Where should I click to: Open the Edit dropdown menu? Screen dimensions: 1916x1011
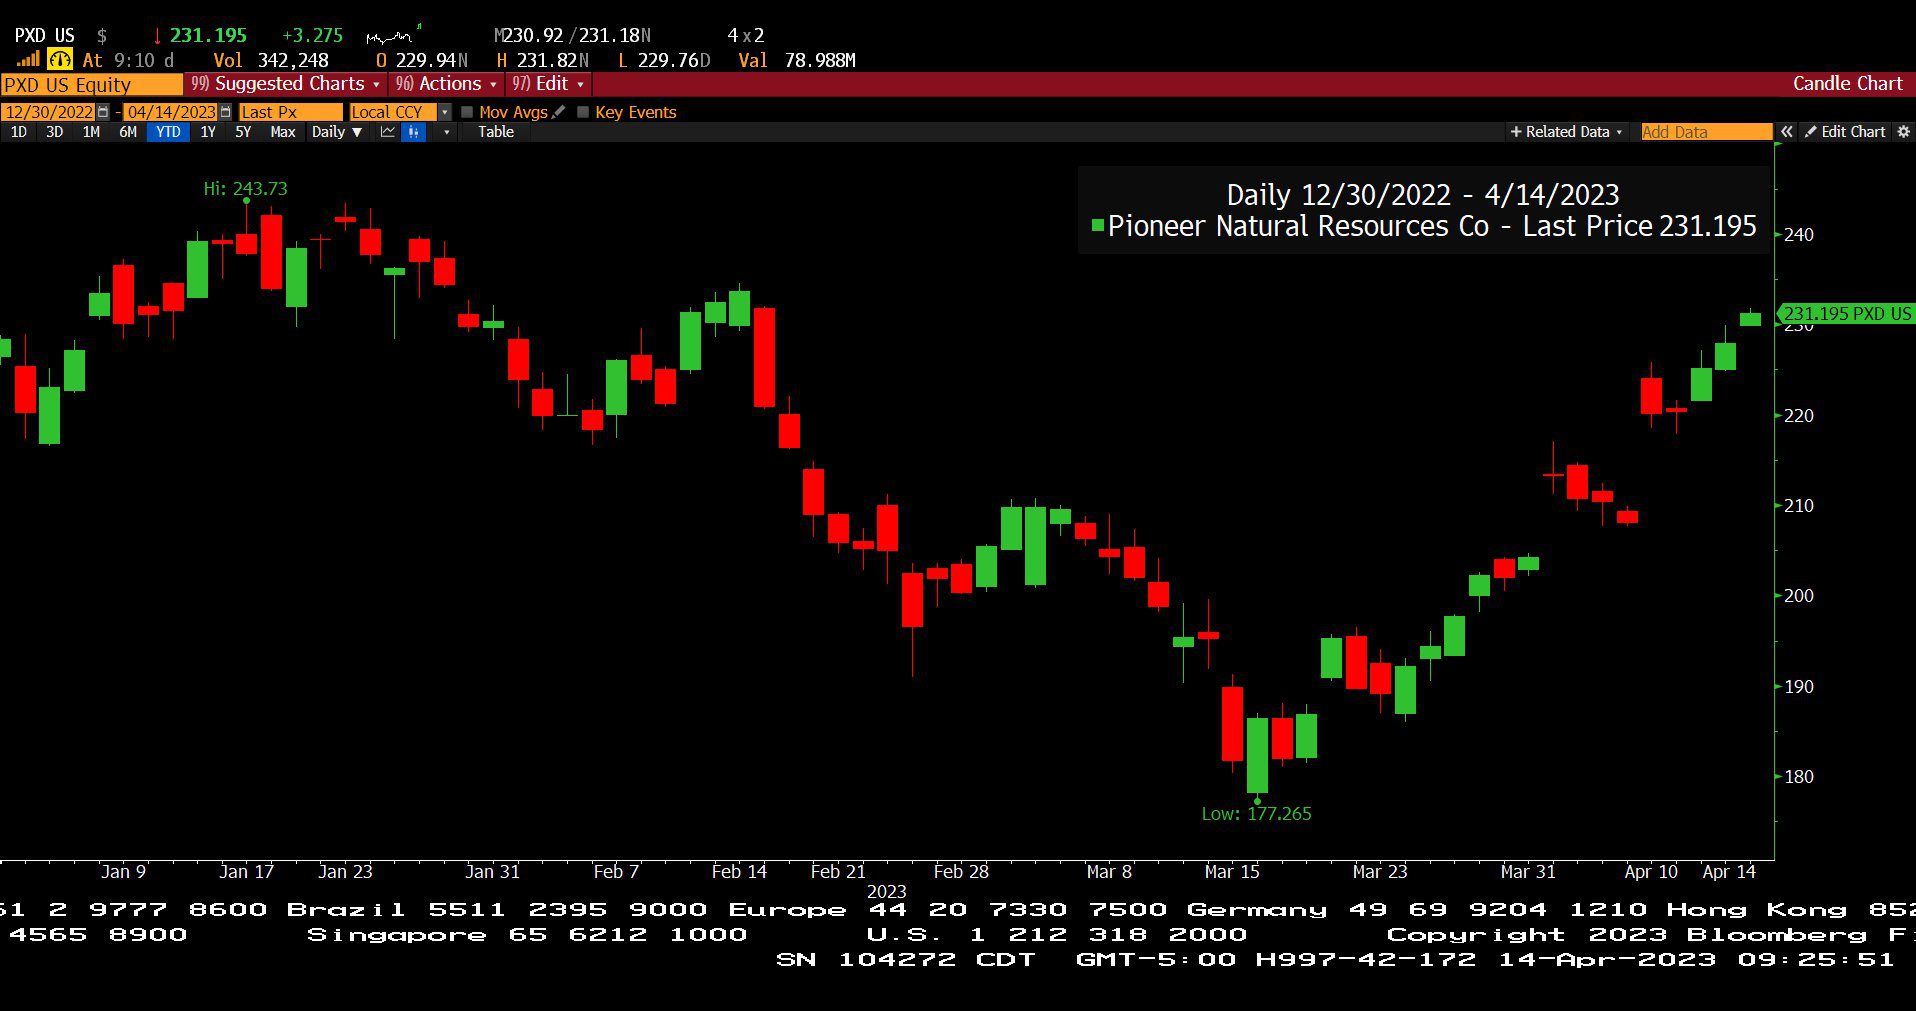point(549,84)
